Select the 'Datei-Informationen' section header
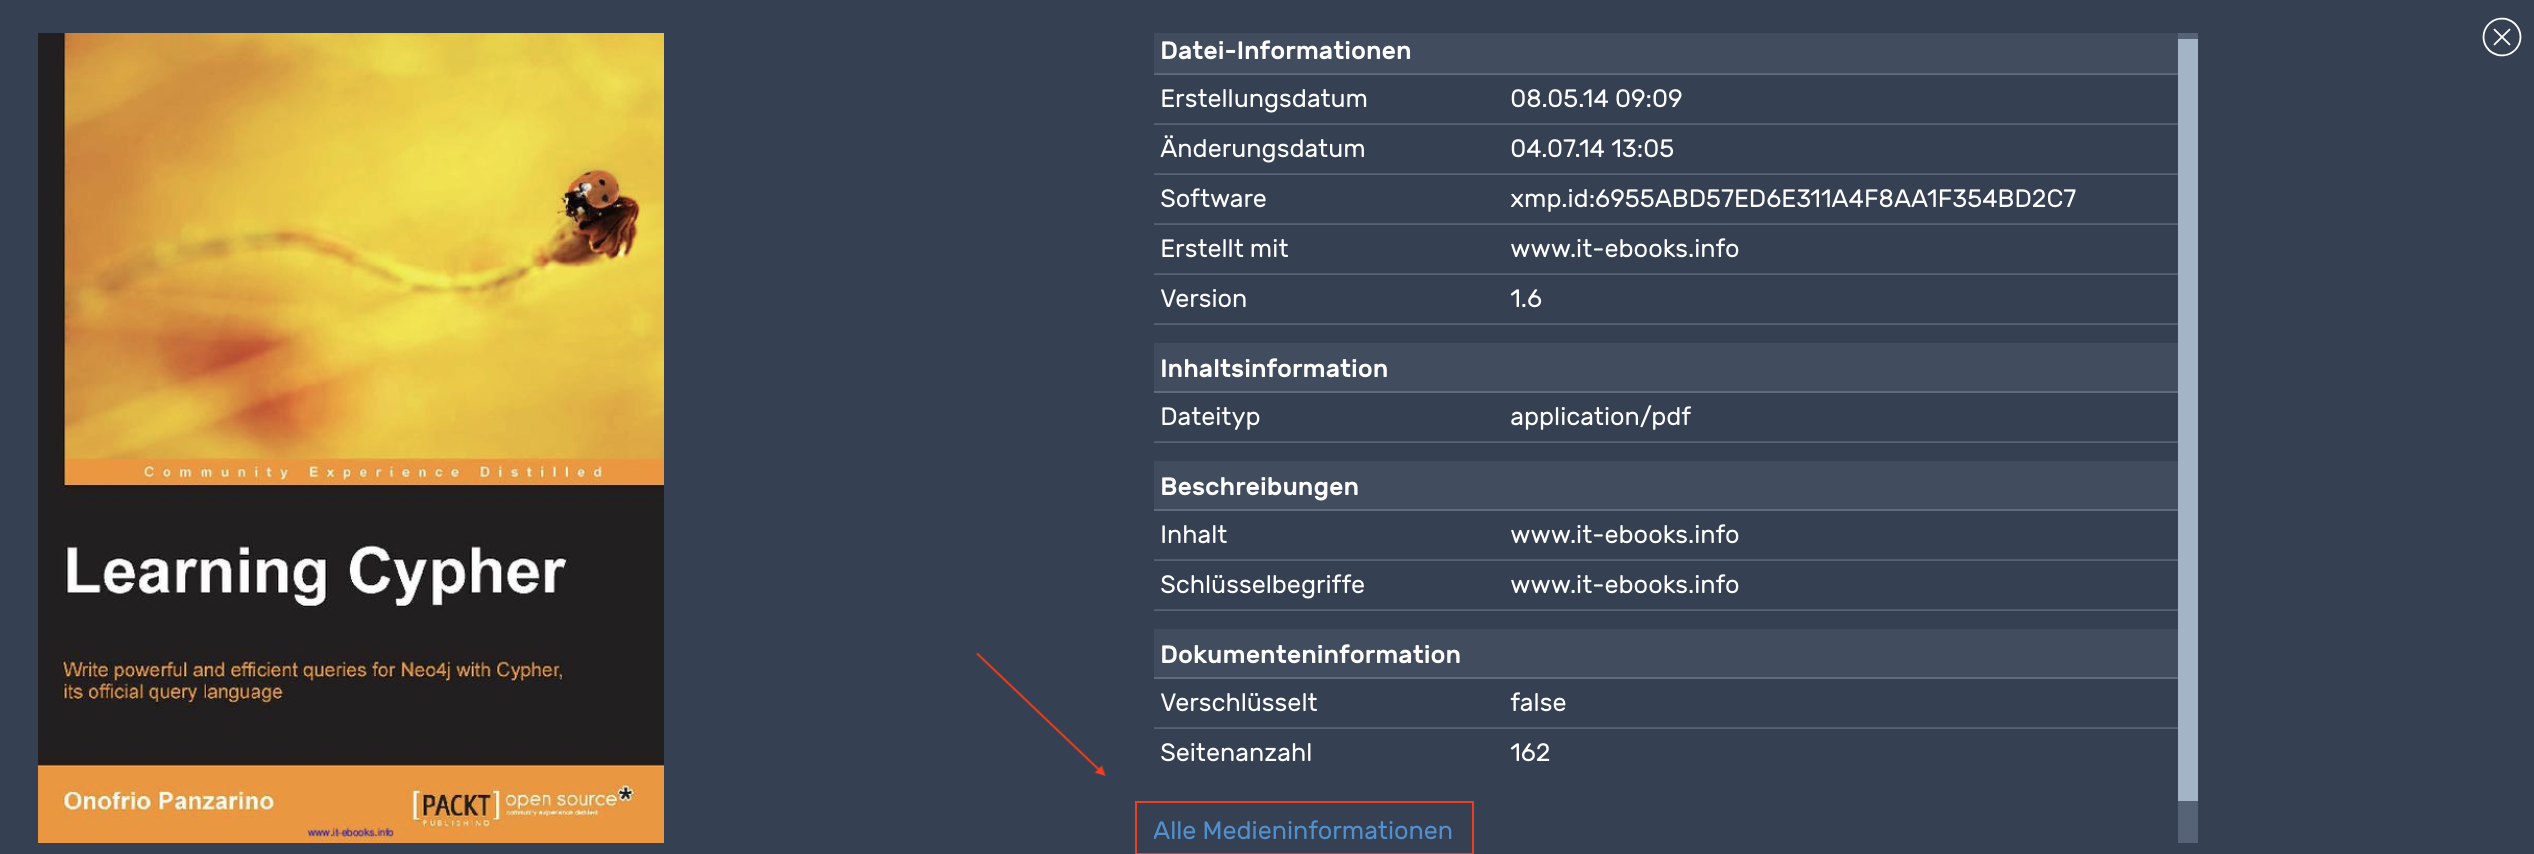This screenshot has width=2534, height=854. (1285, 51)
